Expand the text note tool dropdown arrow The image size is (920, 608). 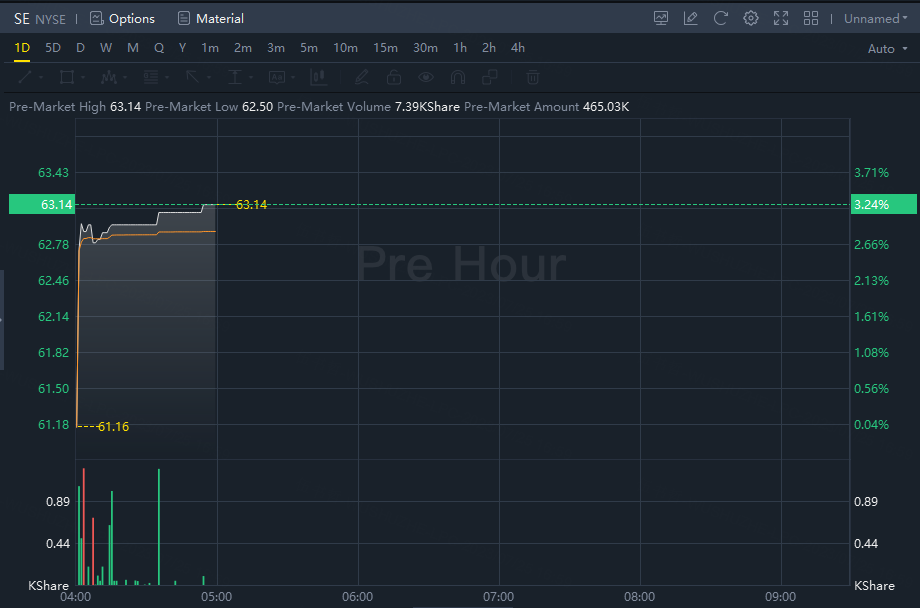[x=293, y=77]
